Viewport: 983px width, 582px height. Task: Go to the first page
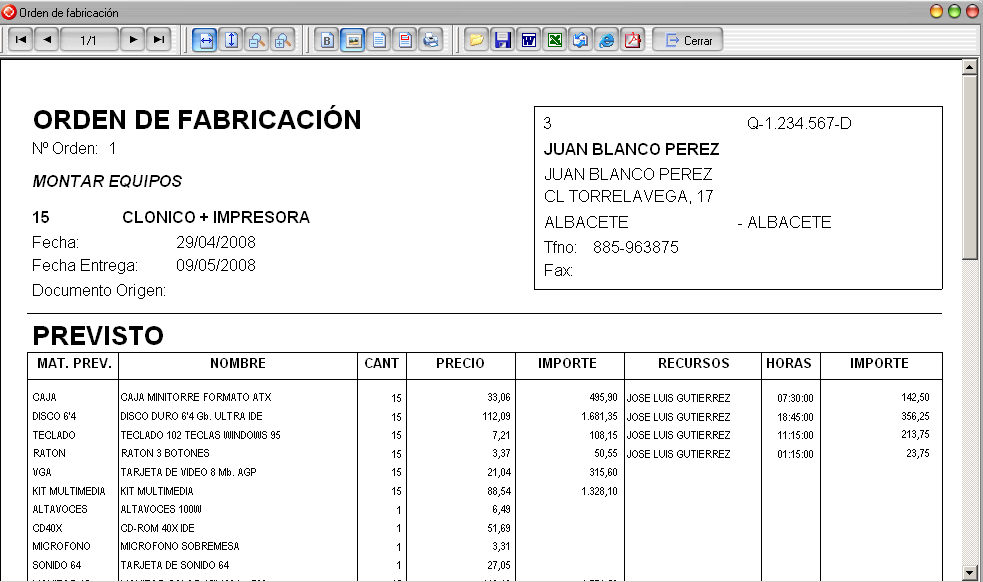point(20,41)
